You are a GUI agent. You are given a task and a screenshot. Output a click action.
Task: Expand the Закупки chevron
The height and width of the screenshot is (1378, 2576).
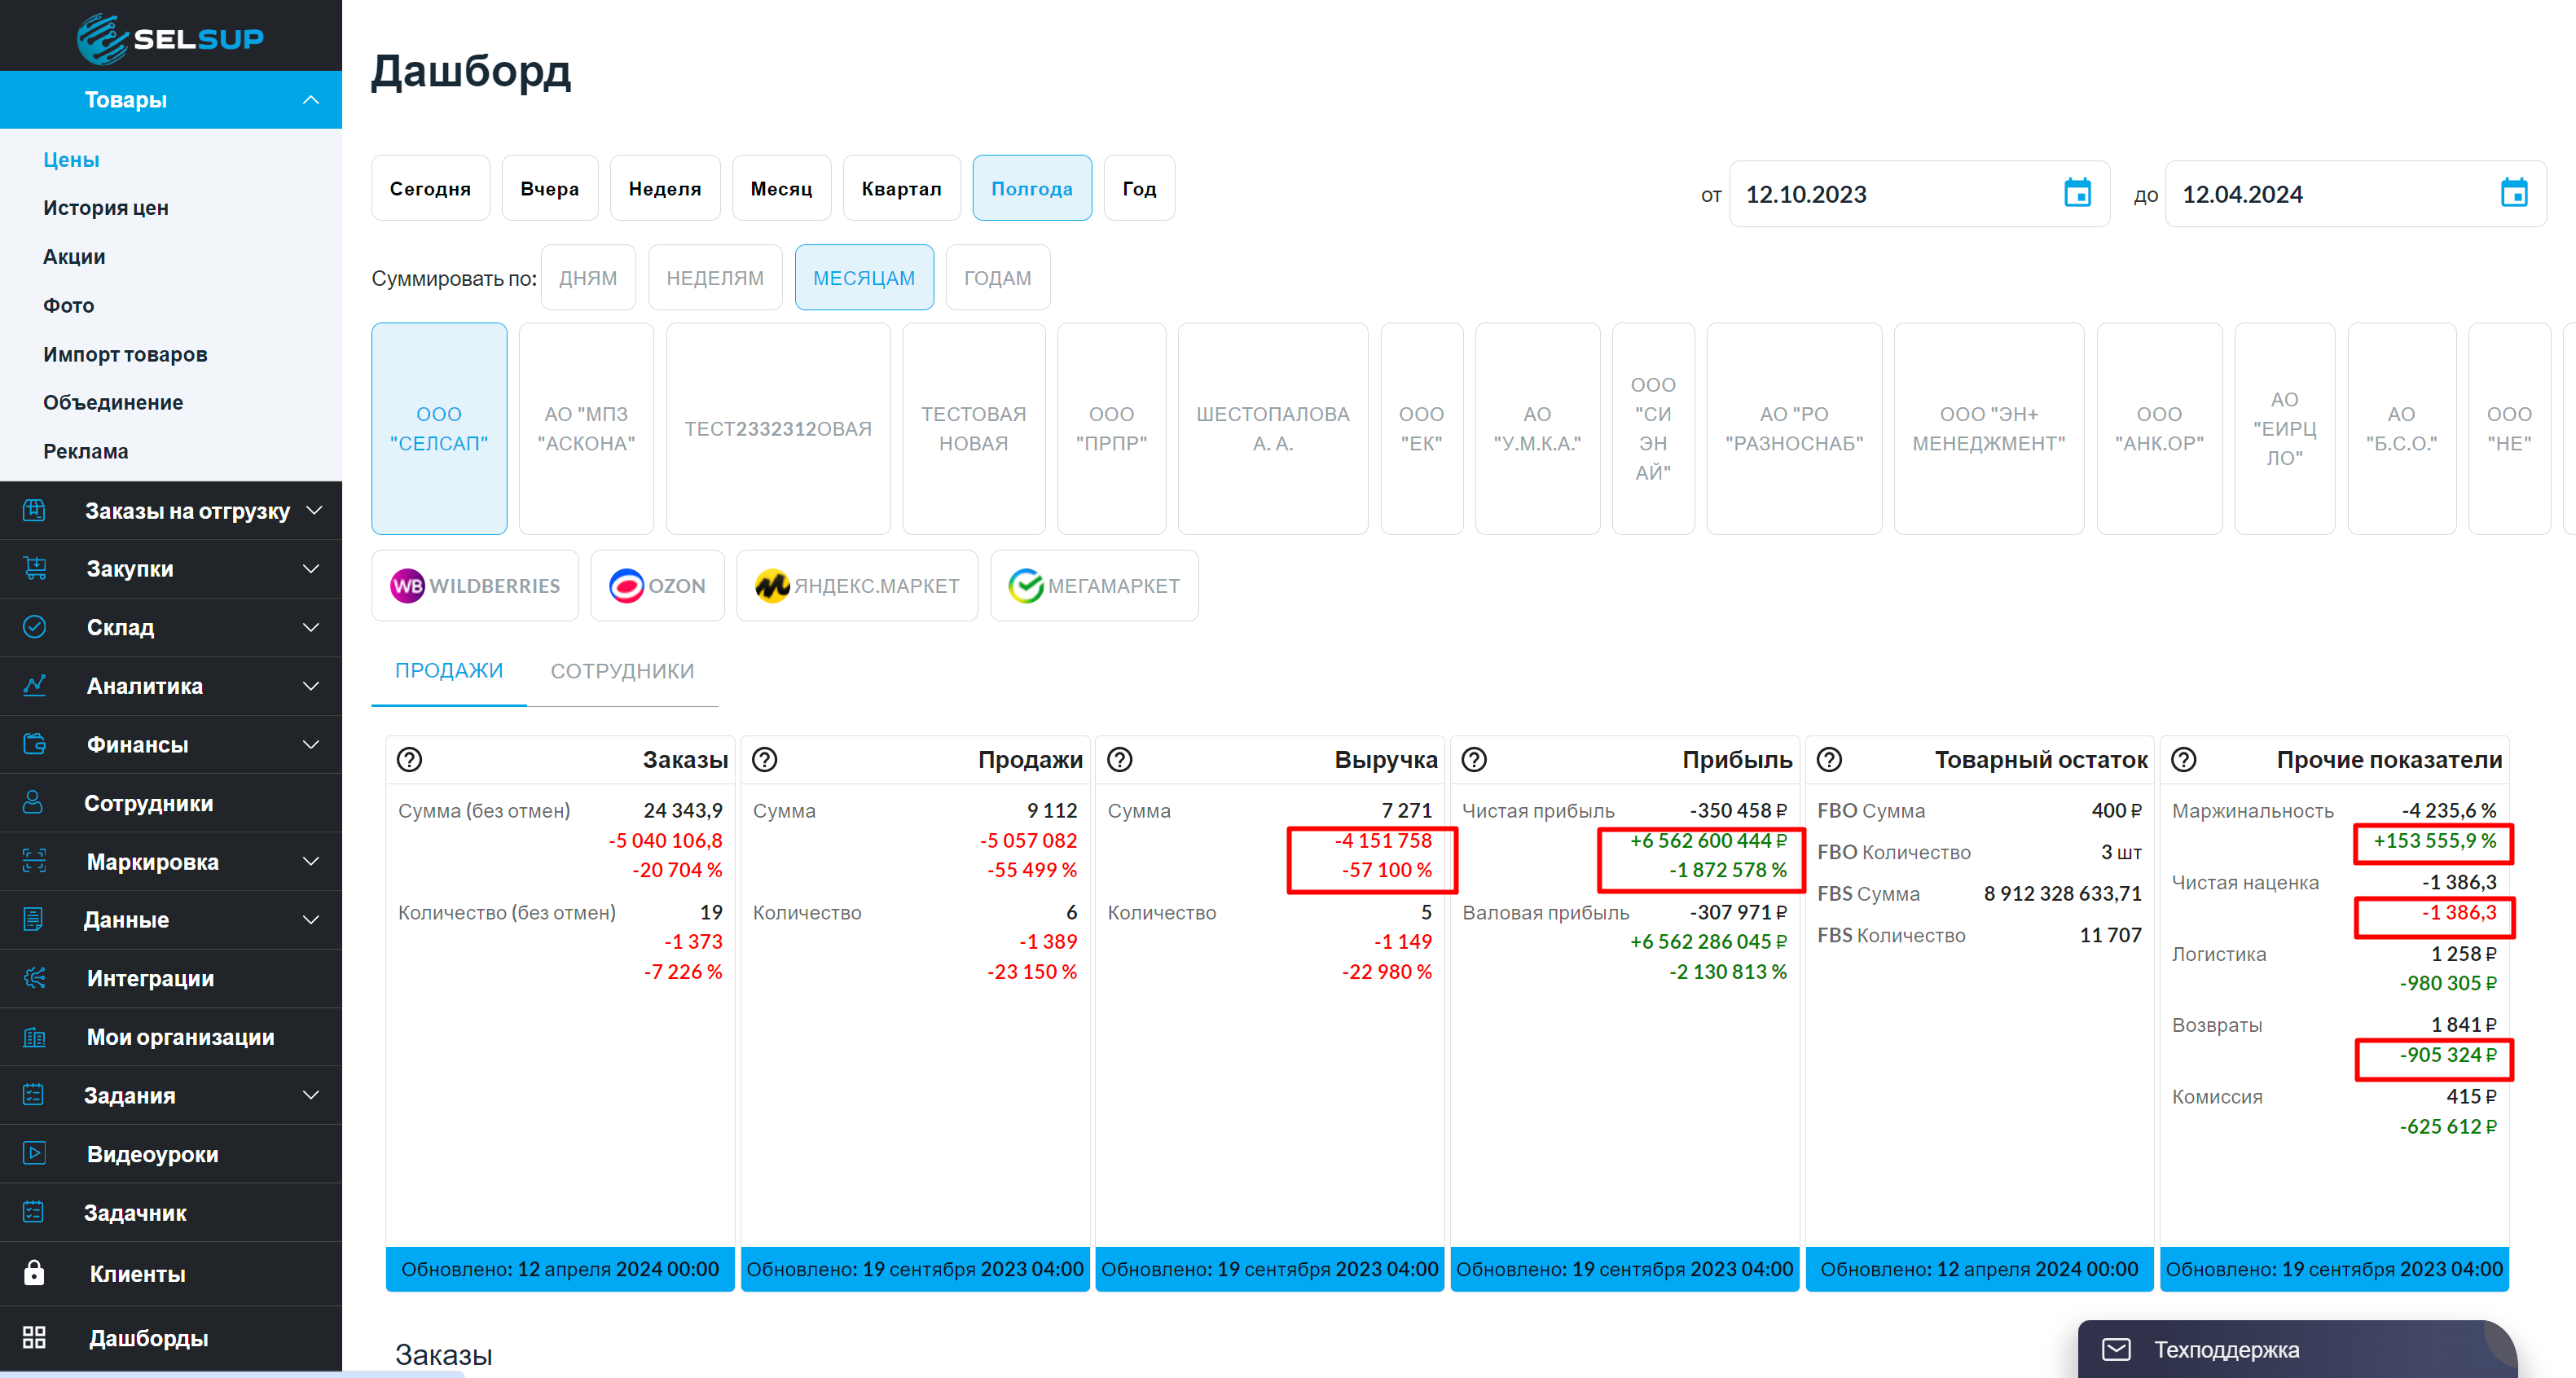pyautogui.click(x=311, y=569)
